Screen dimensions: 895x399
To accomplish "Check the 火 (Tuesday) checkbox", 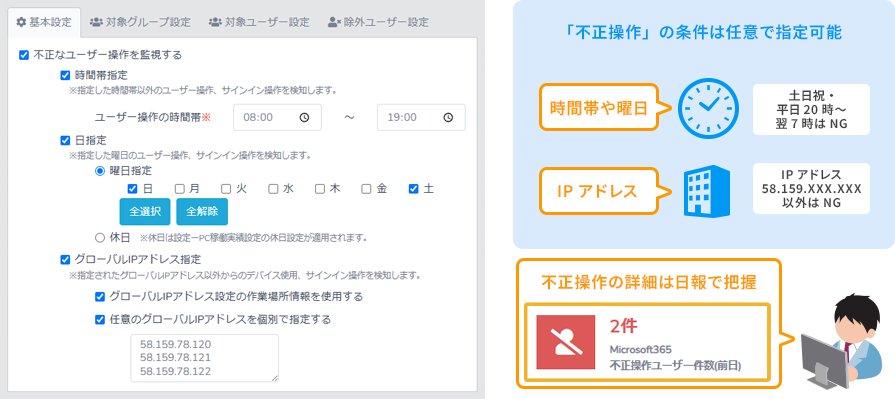I will point(226,189).
